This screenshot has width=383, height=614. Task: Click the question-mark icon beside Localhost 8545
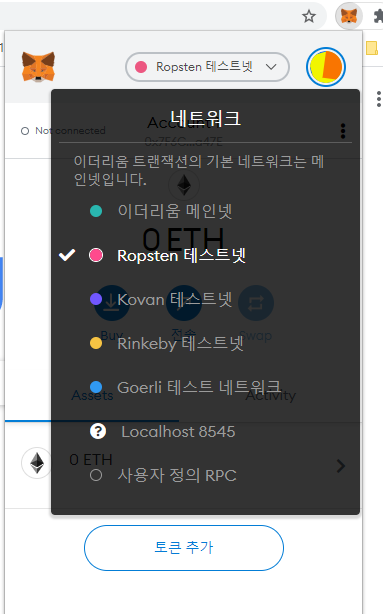[x=98, y=432]
